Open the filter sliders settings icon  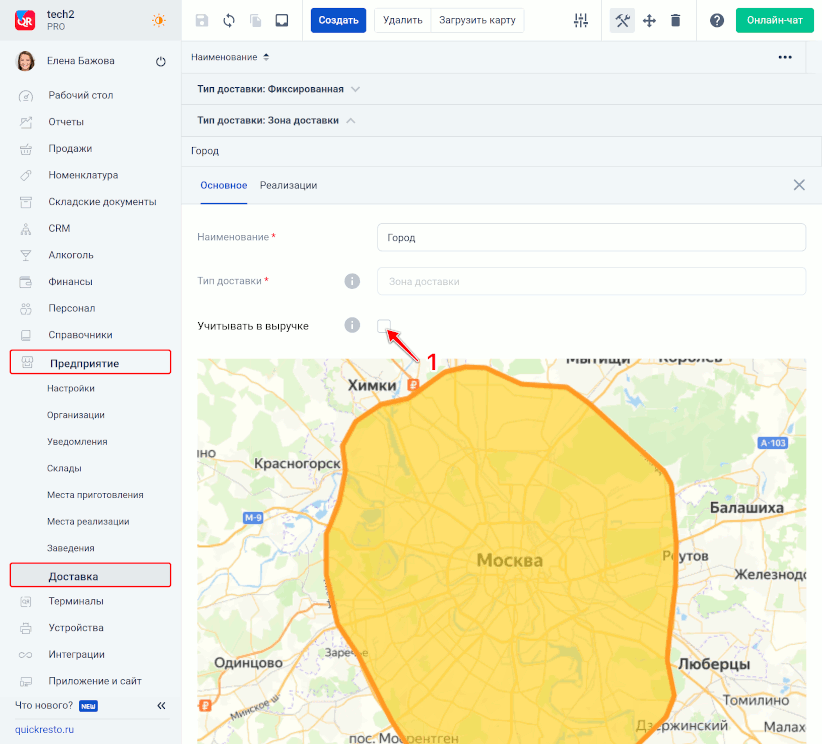point(581,20)
